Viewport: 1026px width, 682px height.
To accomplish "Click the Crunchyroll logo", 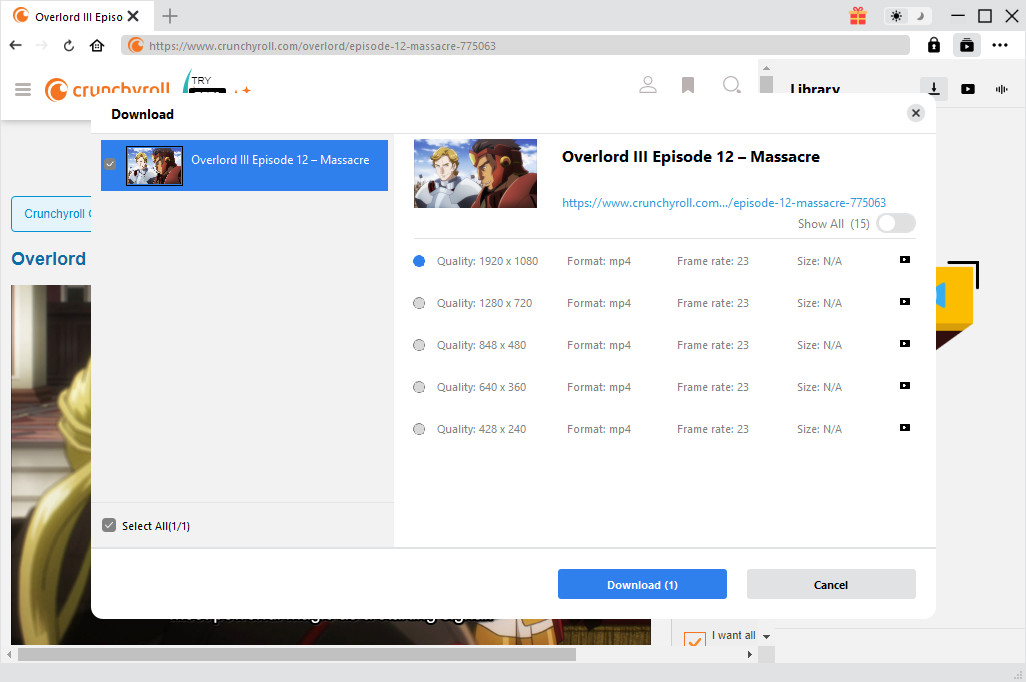I will (x=106, y=89).
